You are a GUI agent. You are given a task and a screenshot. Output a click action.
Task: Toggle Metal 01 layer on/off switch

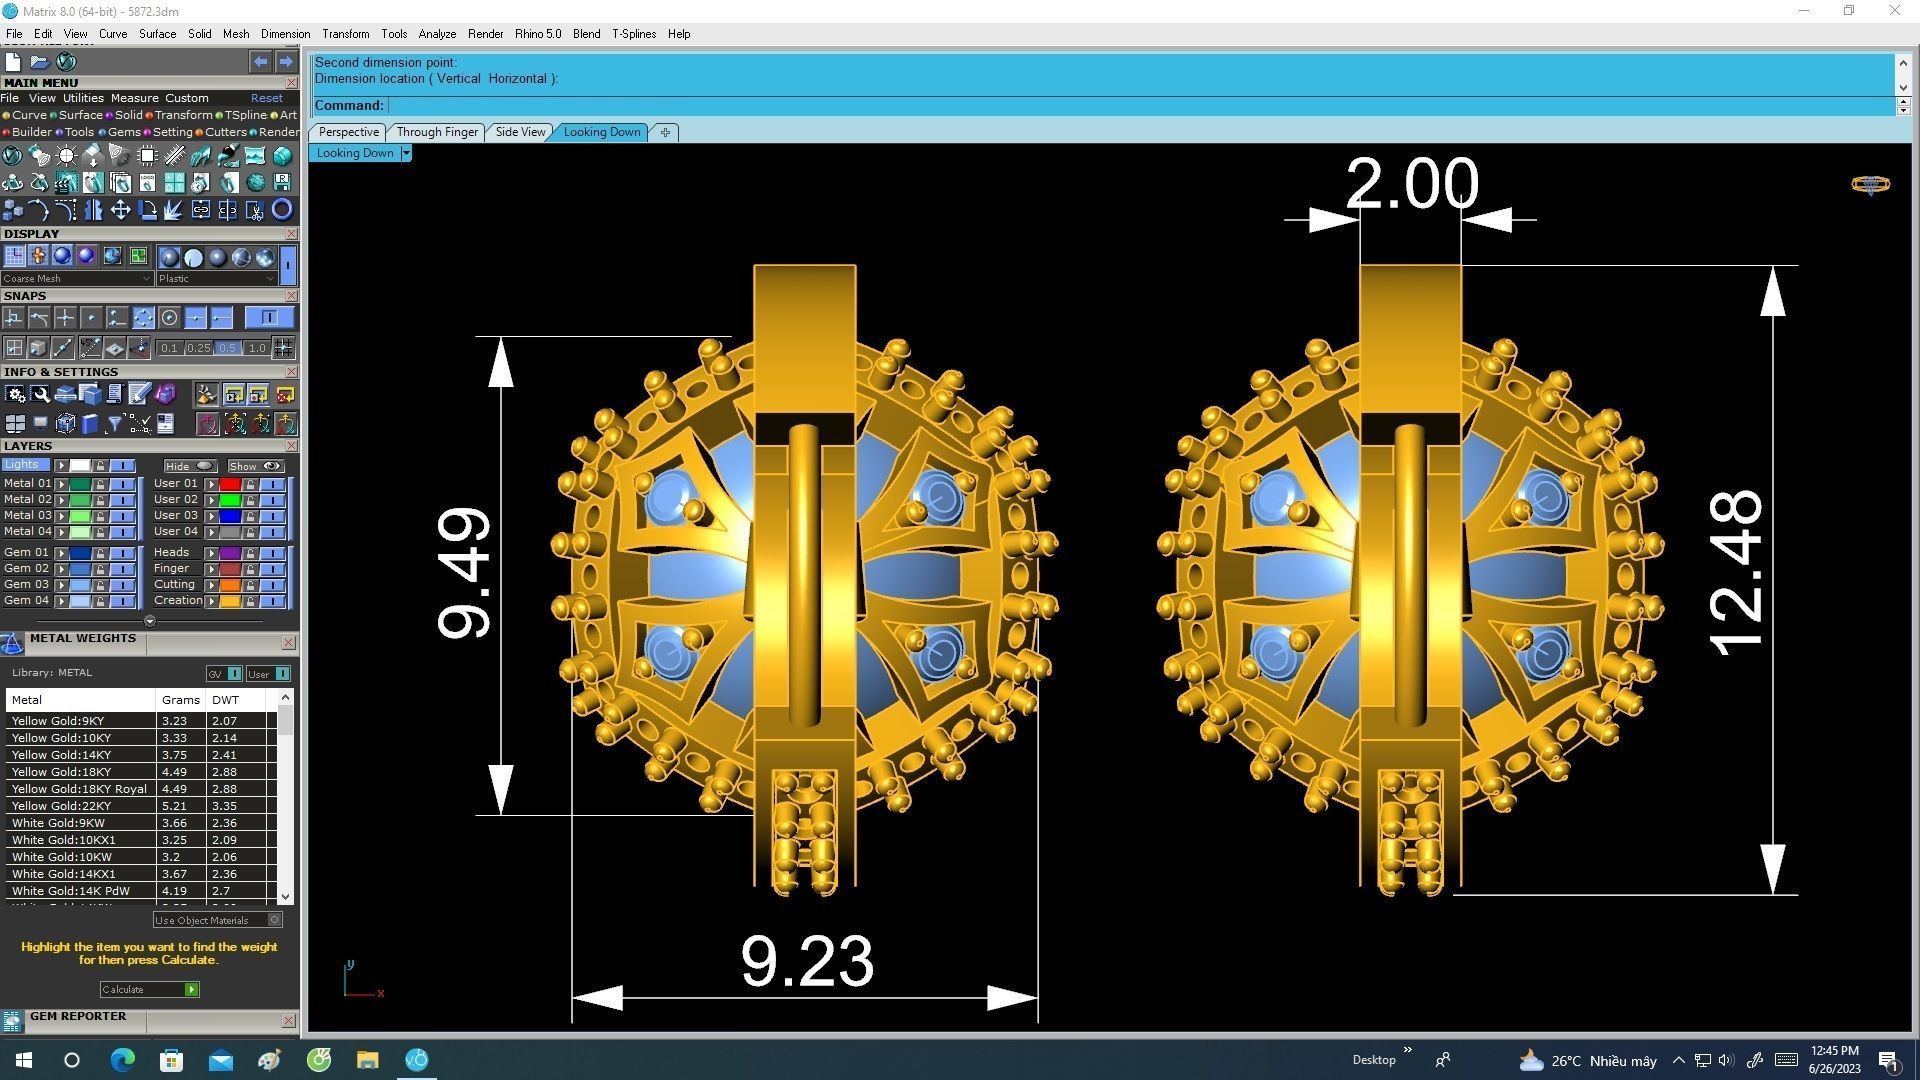pyautogui.click(x=122, y=484)
